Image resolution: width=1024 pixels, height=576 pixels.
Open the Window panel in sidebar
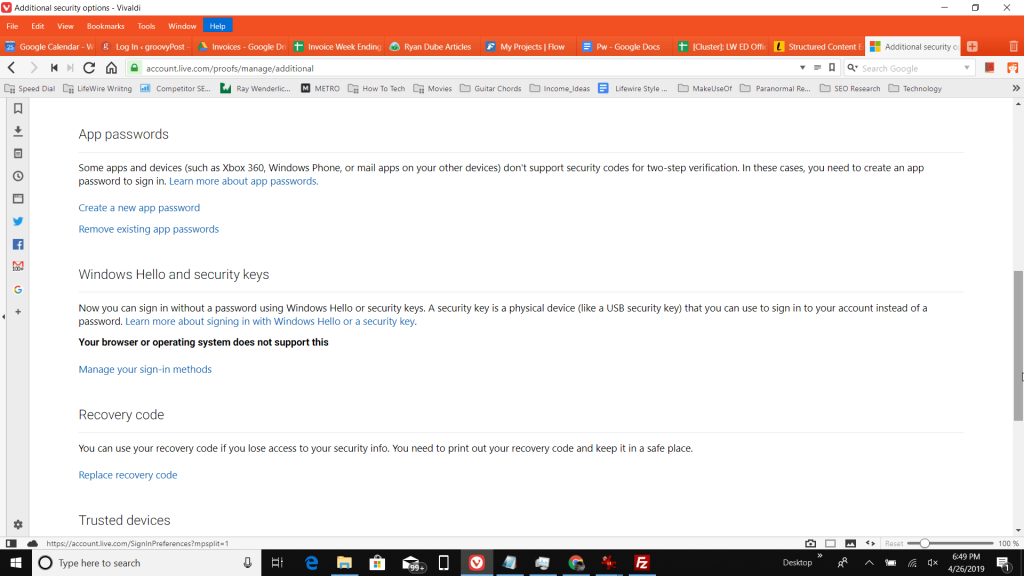tap(18, 199)
